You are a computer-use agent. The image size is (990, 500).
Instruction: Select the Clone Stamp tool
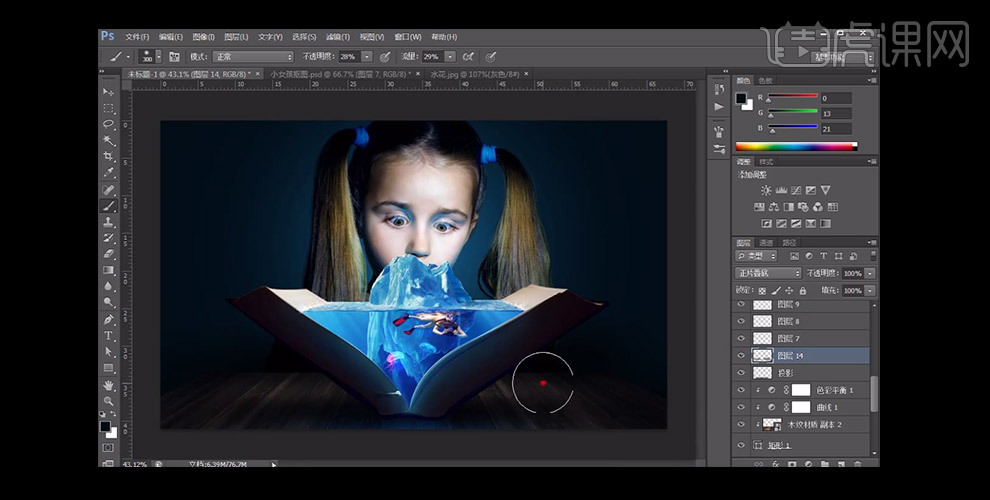click(109, 222)
